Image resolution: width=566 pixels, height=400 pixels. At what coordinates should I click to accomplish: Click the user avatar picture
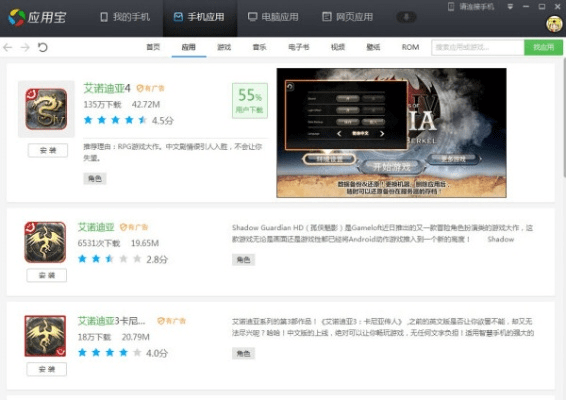[554, 24]
